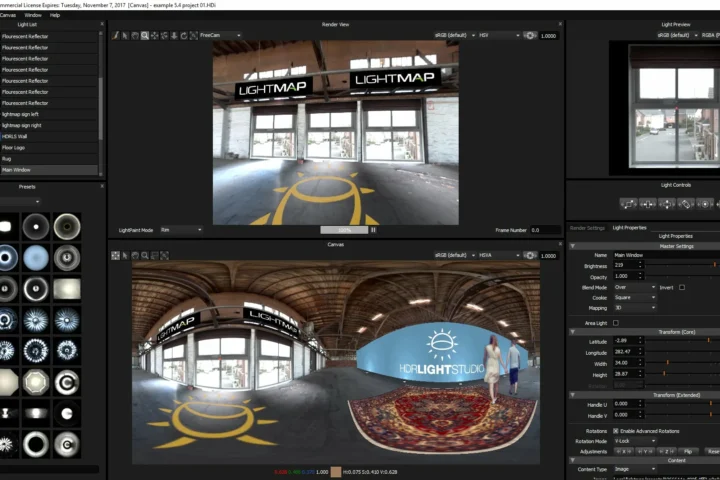The image size is (720, 480).
Task: Click the first Light Controls button with diagonal arrow
Action: tap(628, 204)
